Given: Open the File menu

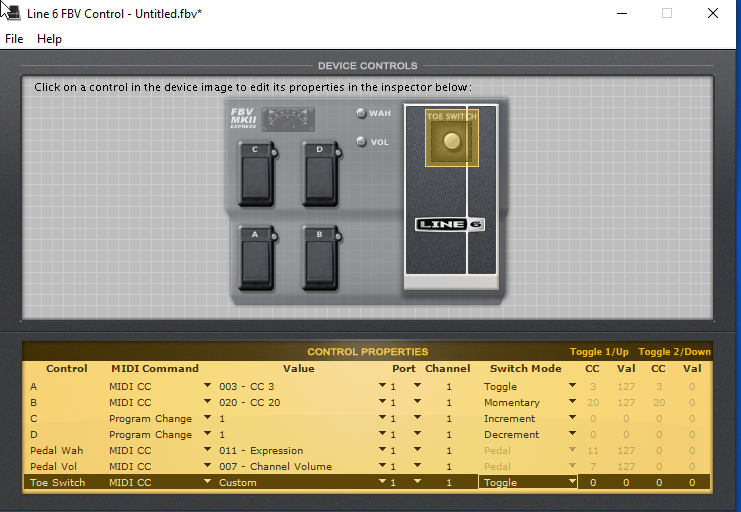Looking at the screenshot, I should tap(14, 39).
